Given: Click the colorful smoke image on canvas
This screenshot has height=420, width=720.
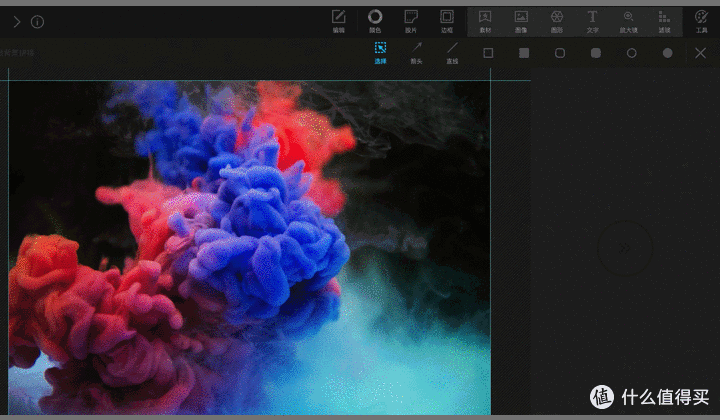Looking at the screenshot, I should tap(249, 248).
